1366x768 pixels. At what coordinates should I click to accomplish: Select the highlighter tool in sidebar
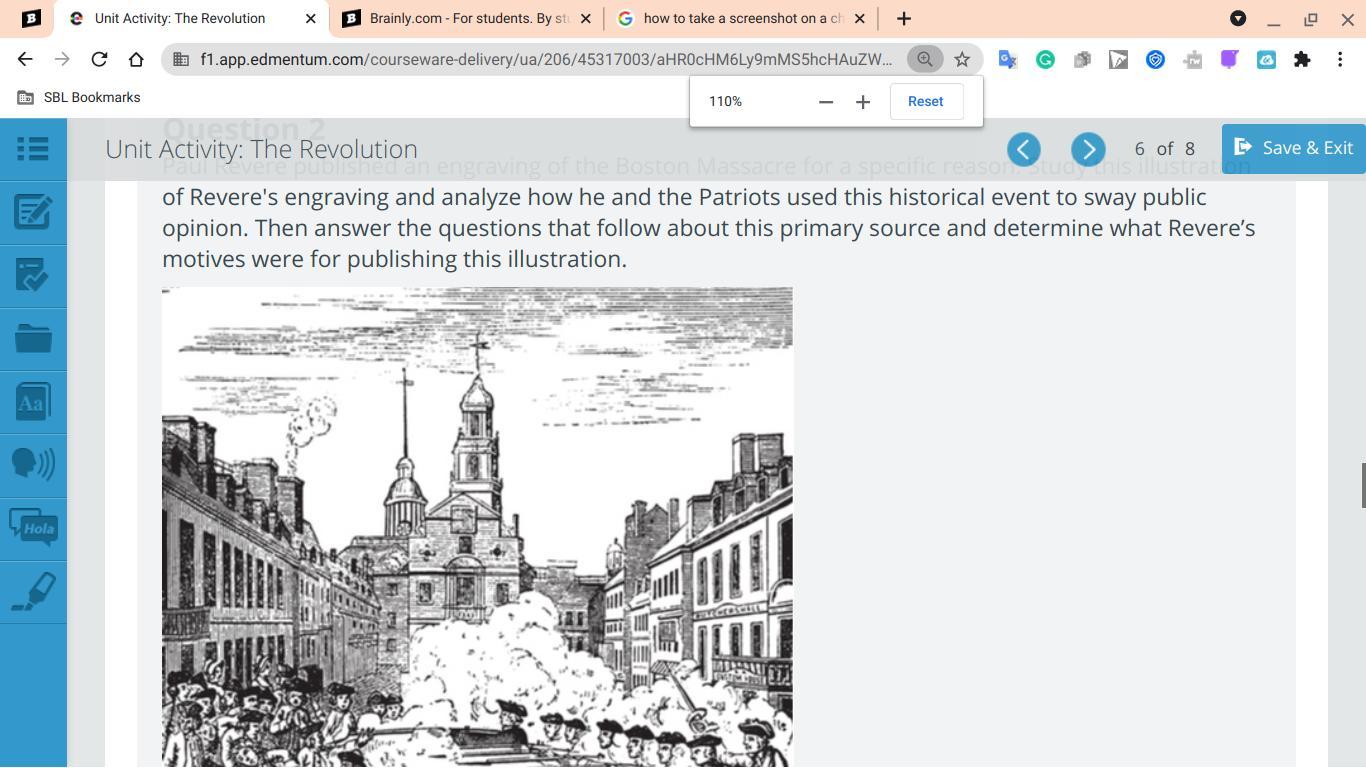[x=33, y=592]
